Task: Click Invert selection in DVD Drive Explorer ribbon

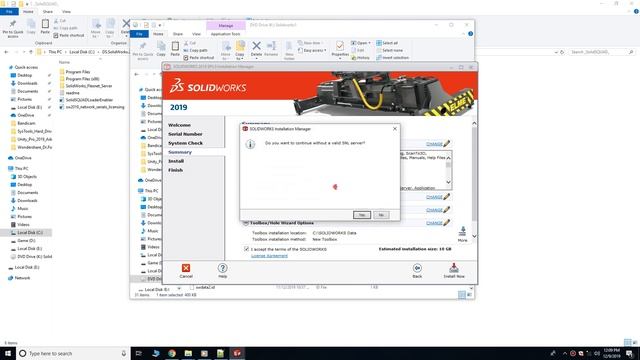Action: point(392,58)
